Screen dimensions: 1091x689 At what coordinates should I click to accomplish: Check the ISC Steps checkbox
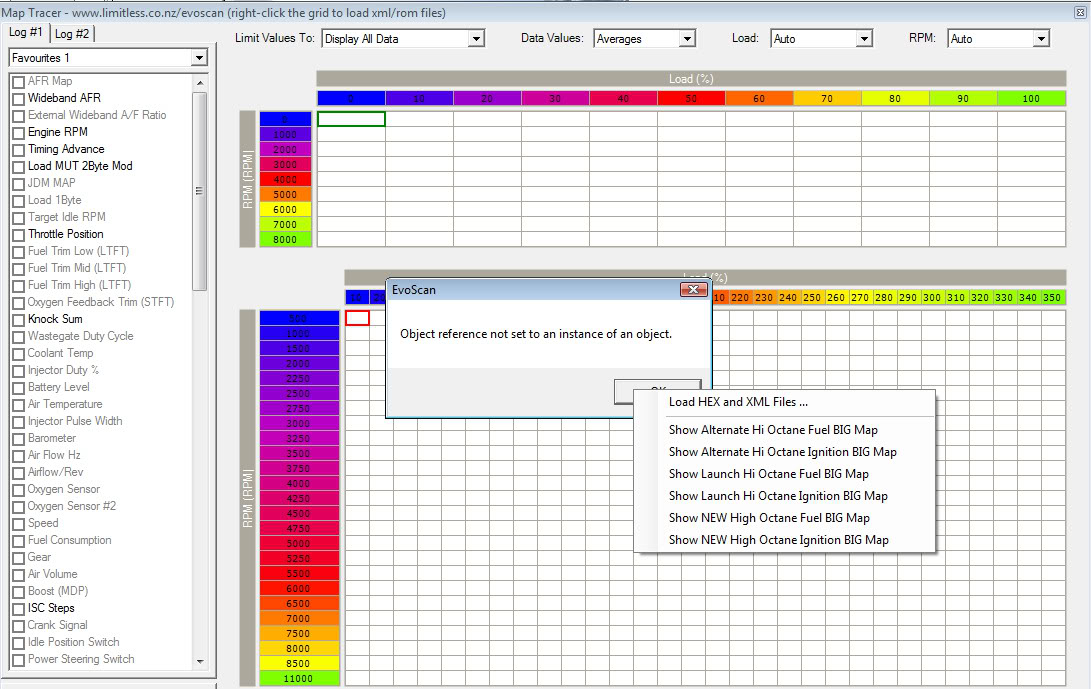pyautogui.click(x=19, y=609)
